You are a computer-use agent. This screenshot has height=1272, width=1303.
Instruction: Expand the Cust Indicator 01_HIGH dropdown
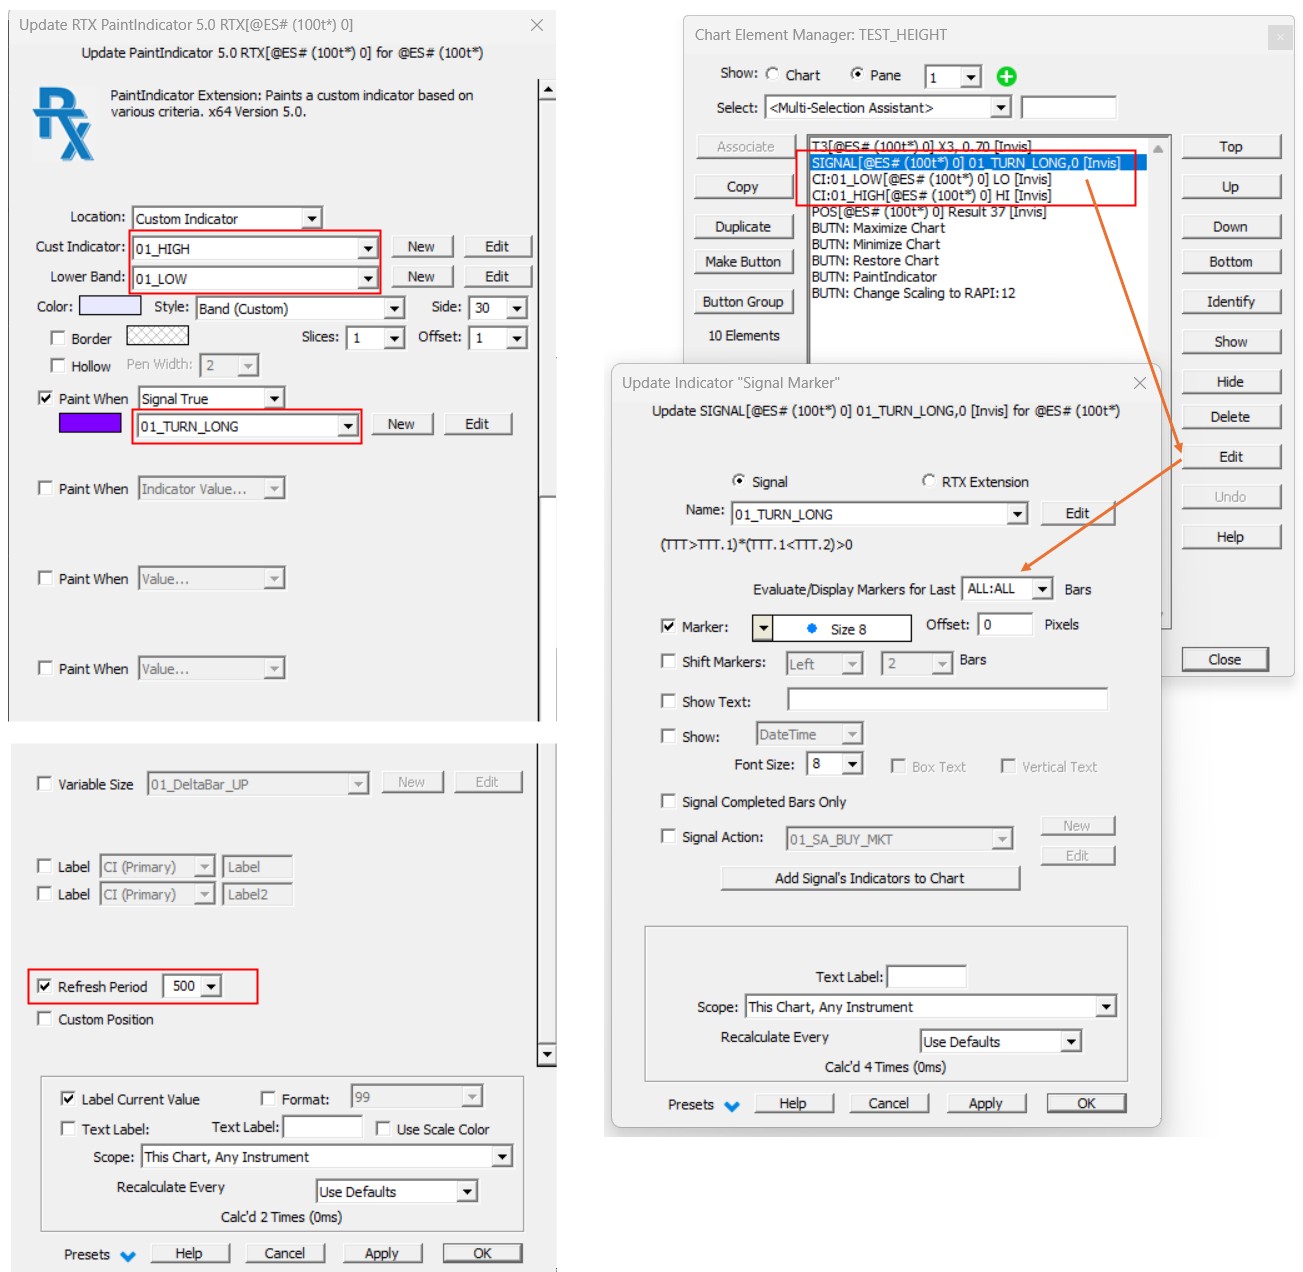click(368, 248)
